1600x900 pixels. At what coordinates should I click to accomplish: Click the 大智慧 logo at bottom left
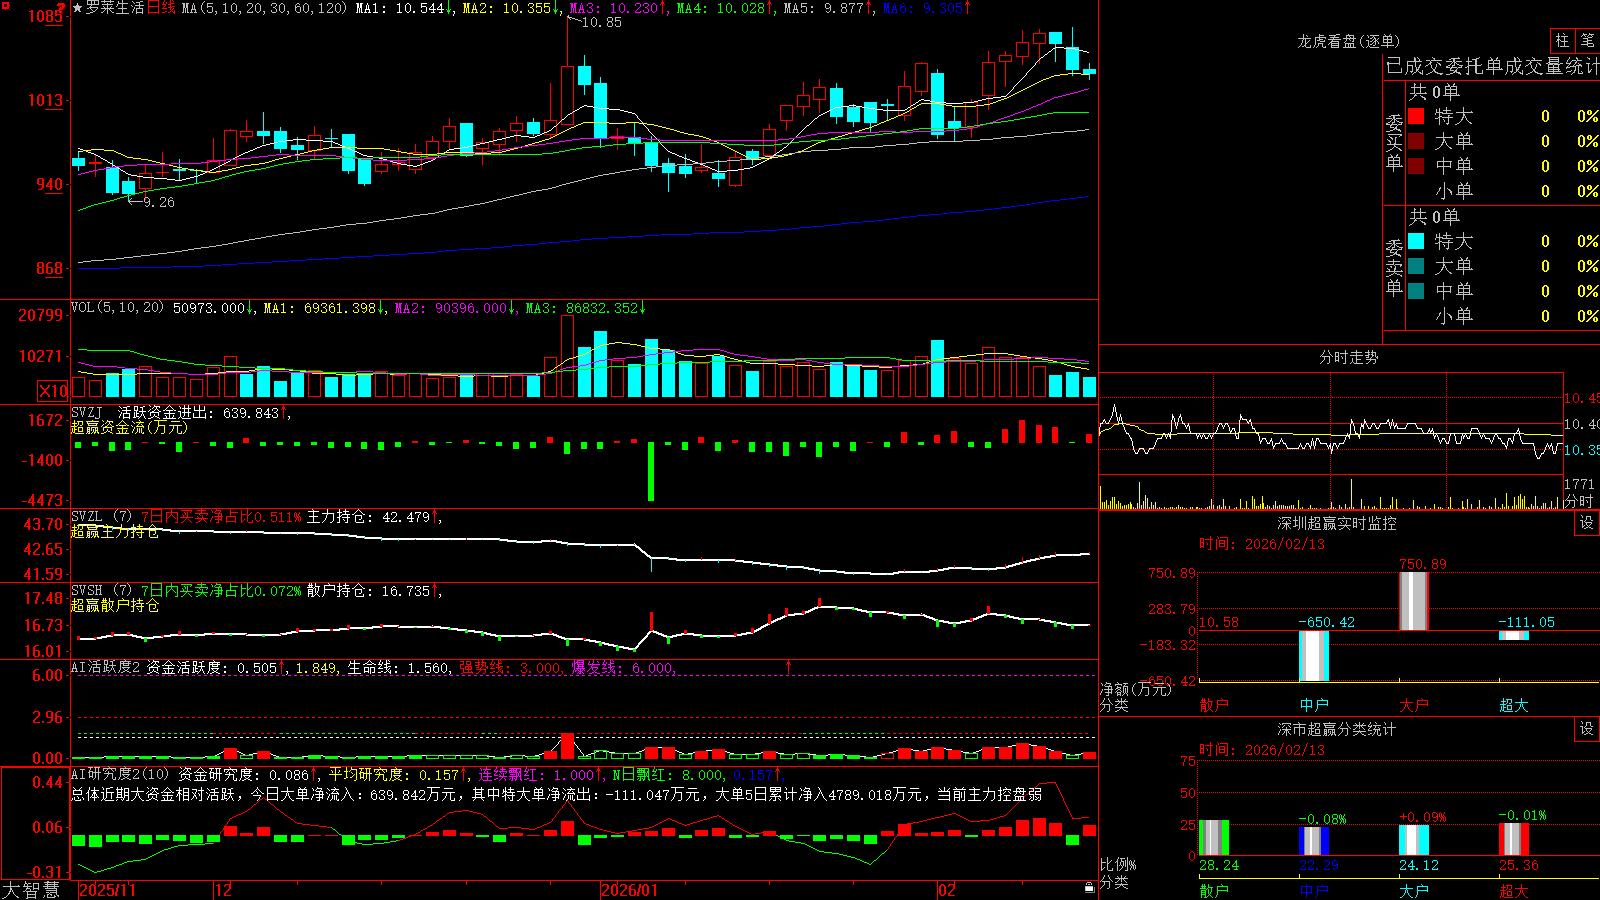pyautogui.click(x=31, y=889)
